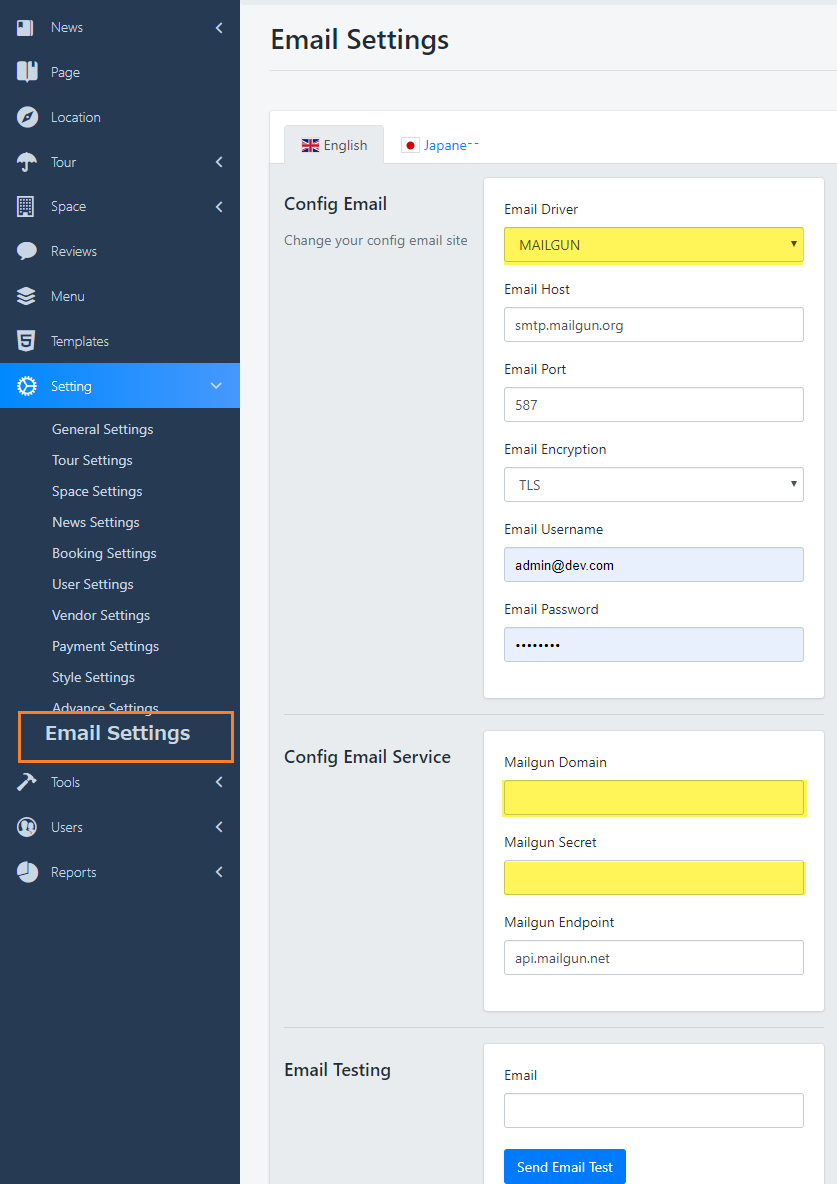The image size is (837, 1184).
Task: Switch to the Japanese language tab
Action: tap(440, 145)
